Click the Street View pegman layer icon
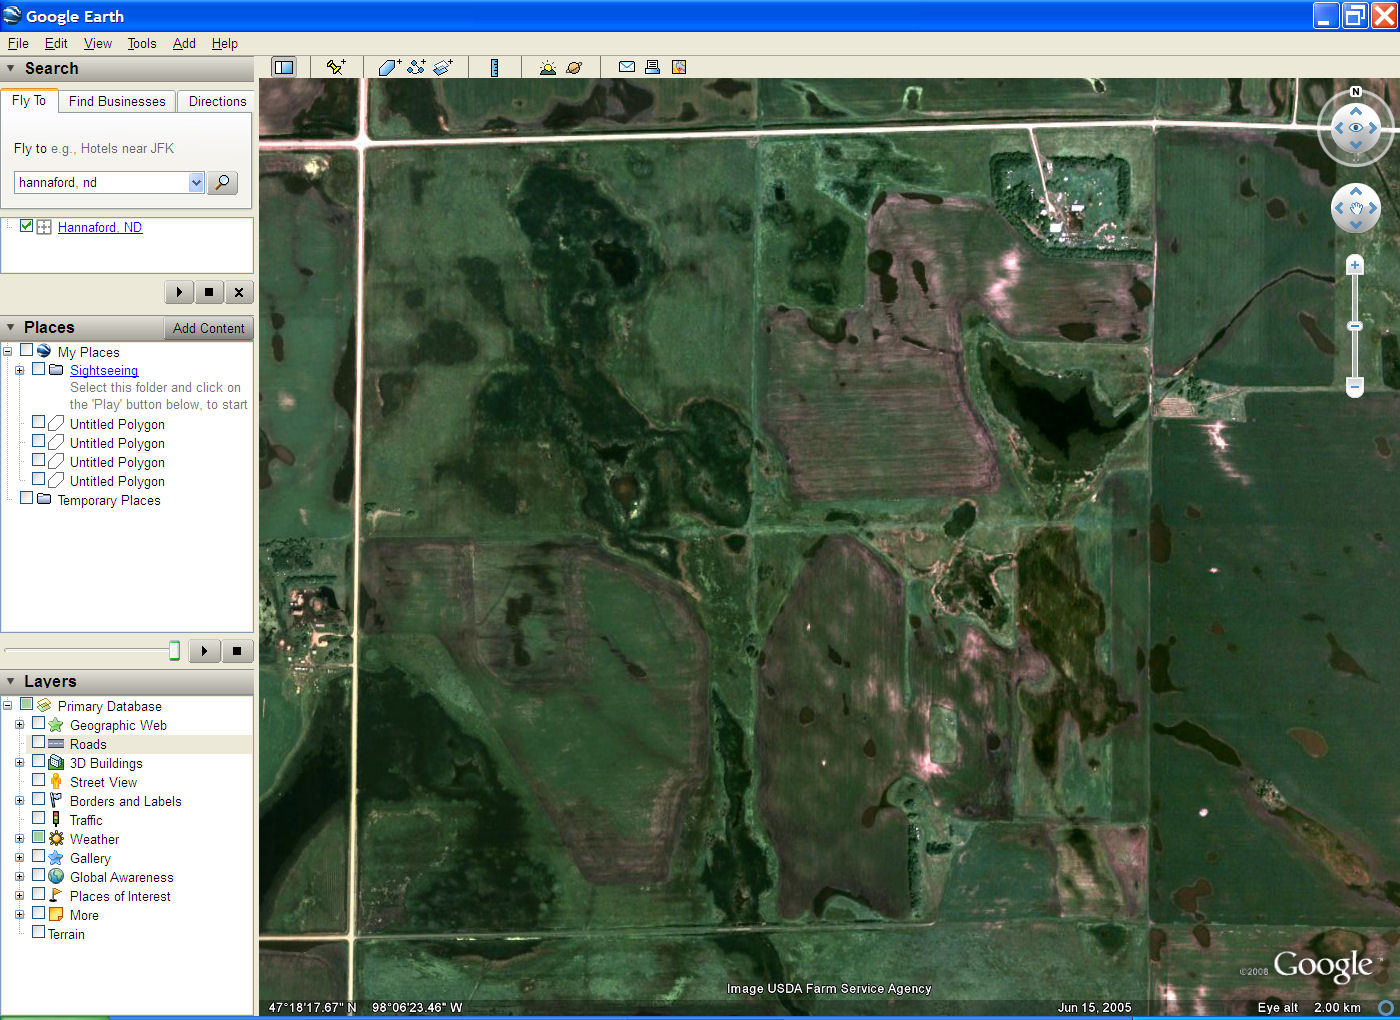 (x=56, y=781)
